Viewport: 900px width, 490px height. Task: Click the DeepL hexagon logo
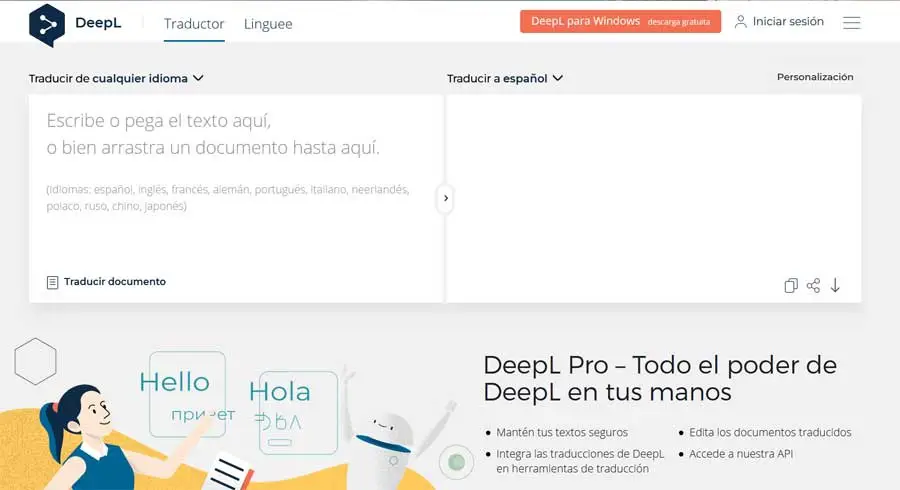click(x=47, y=25)
